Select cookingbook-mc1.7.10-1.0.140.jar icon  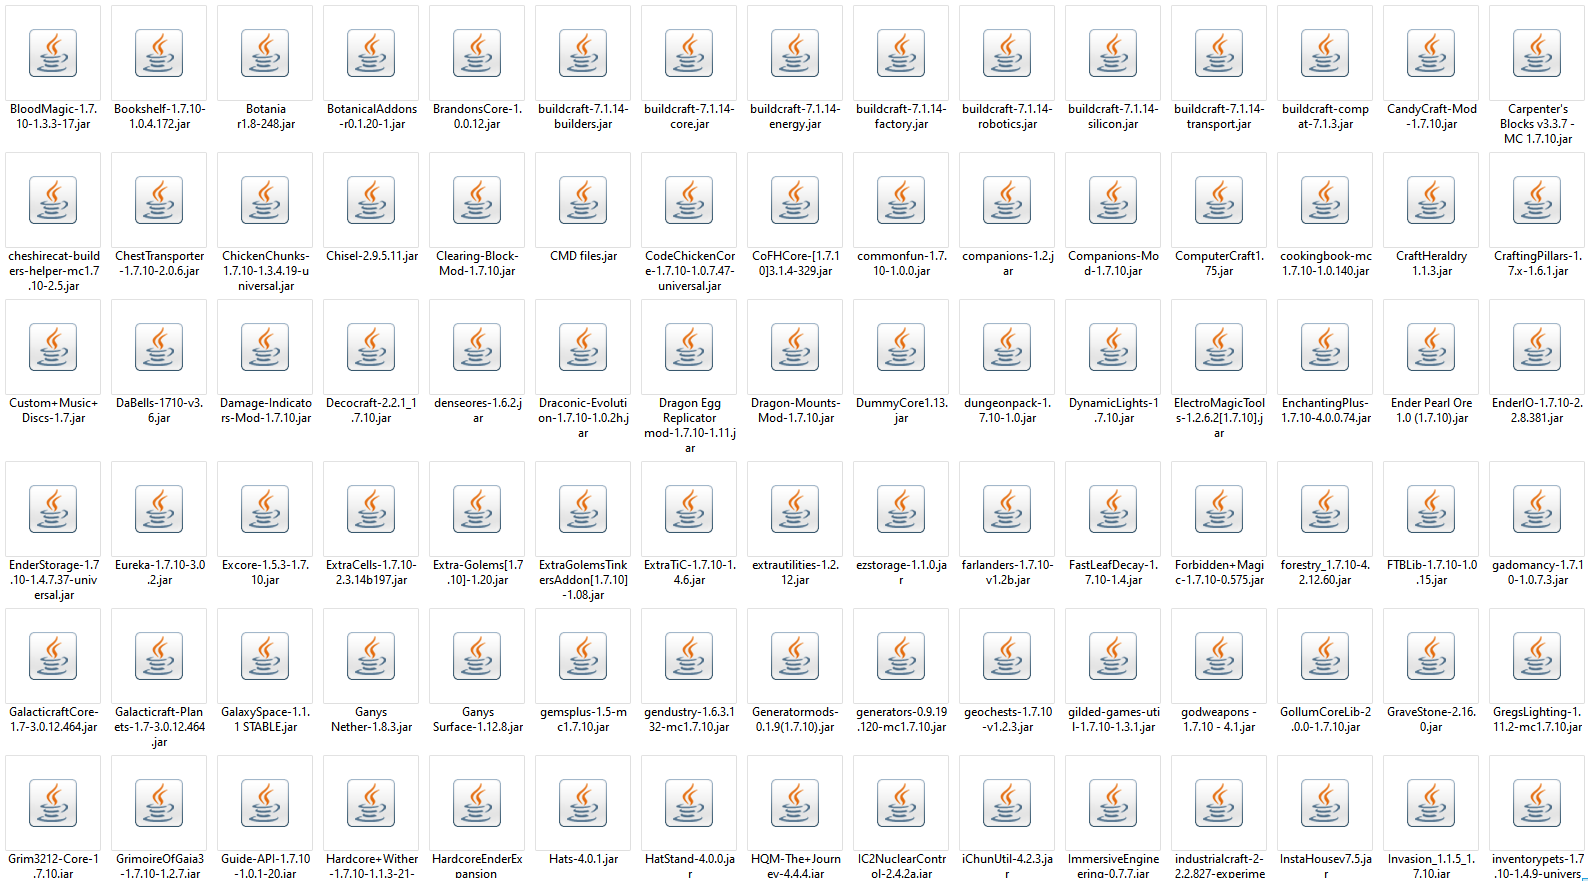point(1325,200)
